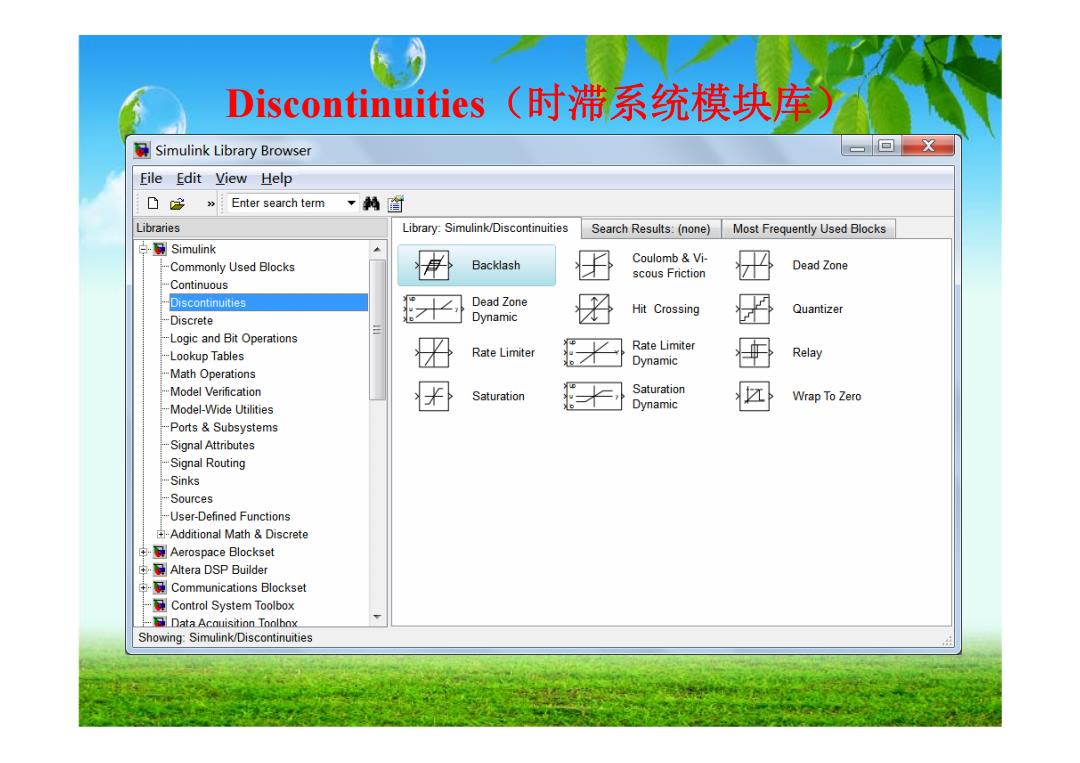The image size is (1080, 763).
Task: Select Sinks library in tree
Action: tap(185, 482)
